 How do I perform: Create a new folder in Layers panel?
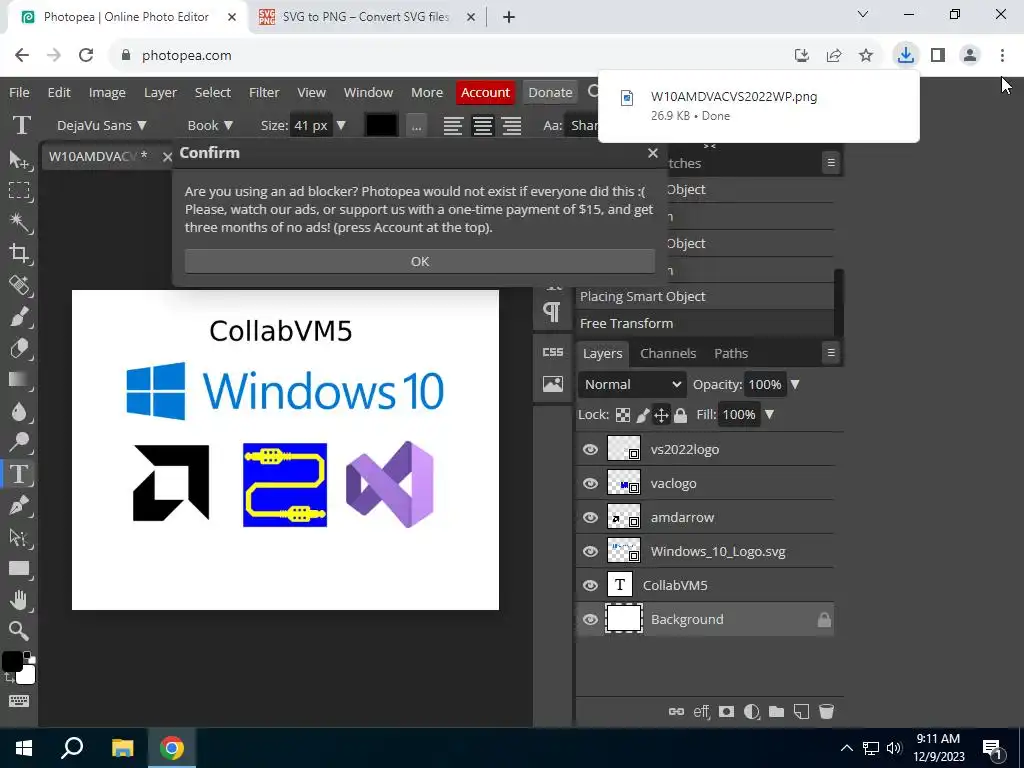tap(776, 711)
